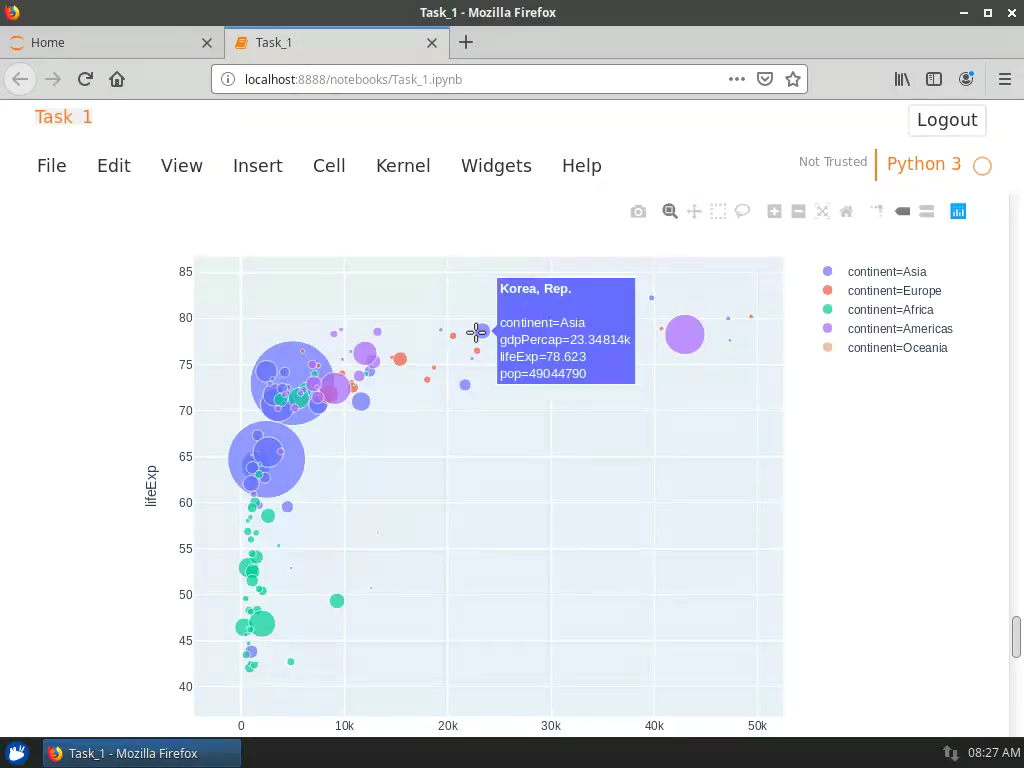This screenshot has width=1024, height=768.
Task: Enable Box Select mode on the scatter plot
Action: 718,211
